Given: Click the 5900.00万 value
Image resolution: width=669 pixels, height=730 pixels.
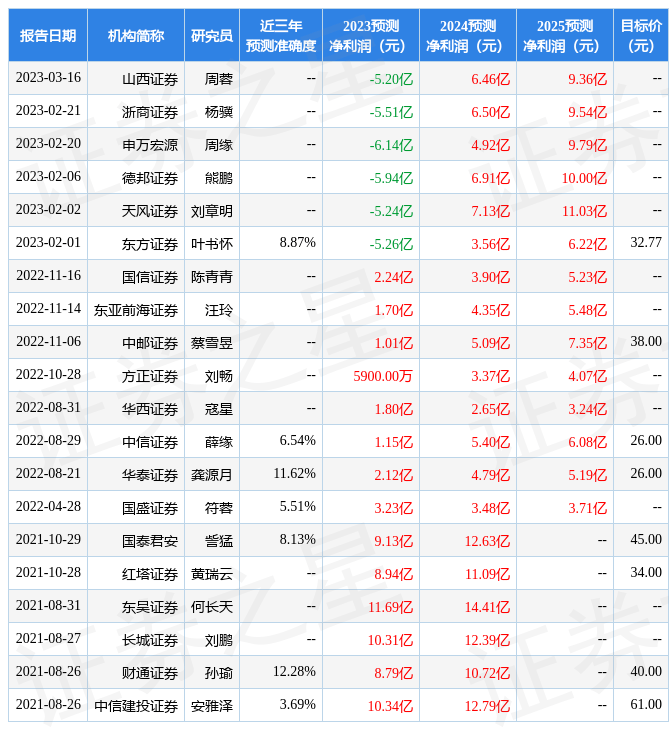Looking at the screenshot, I should (x=383, y=377).
